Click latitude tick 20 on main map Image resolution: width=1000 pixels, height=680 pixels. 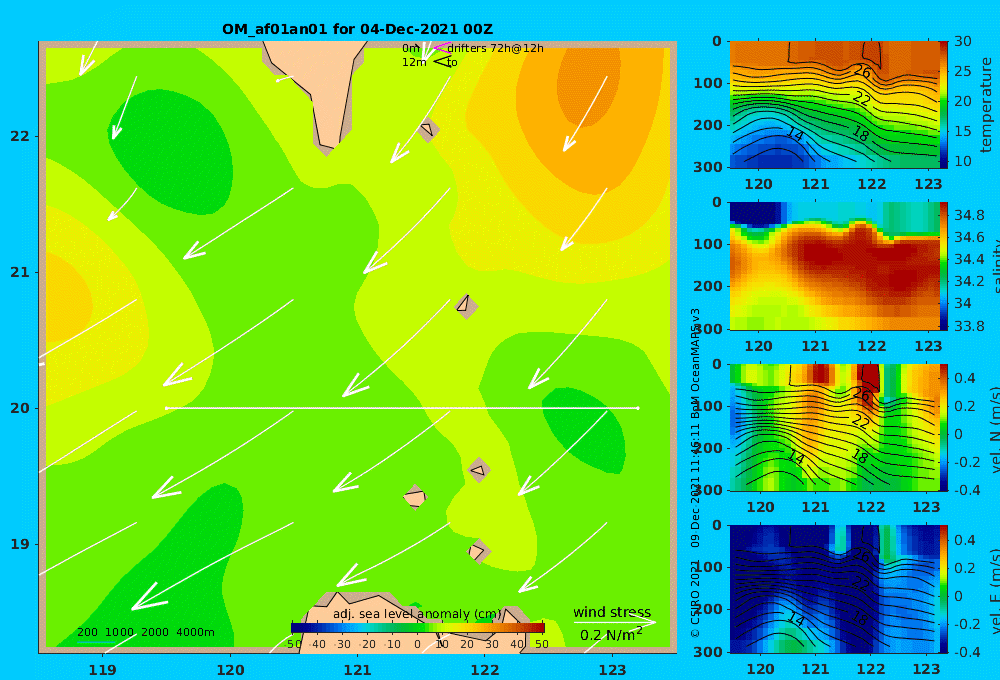pyautogui.click(x=19, y=408)
